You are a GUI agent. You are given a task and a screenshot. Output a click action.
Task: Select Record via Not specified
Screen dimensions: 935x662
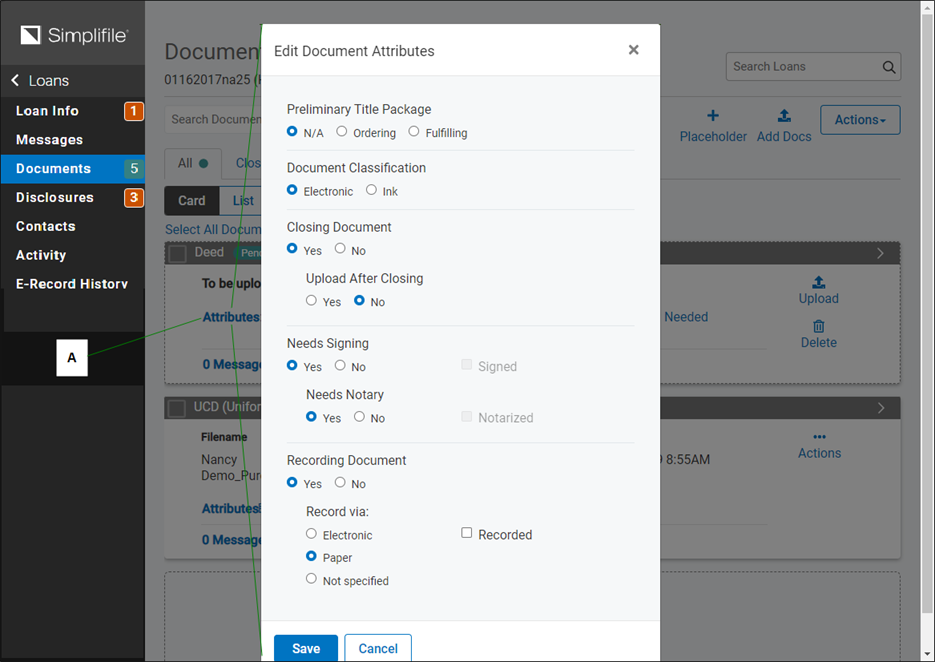[311, 579]
